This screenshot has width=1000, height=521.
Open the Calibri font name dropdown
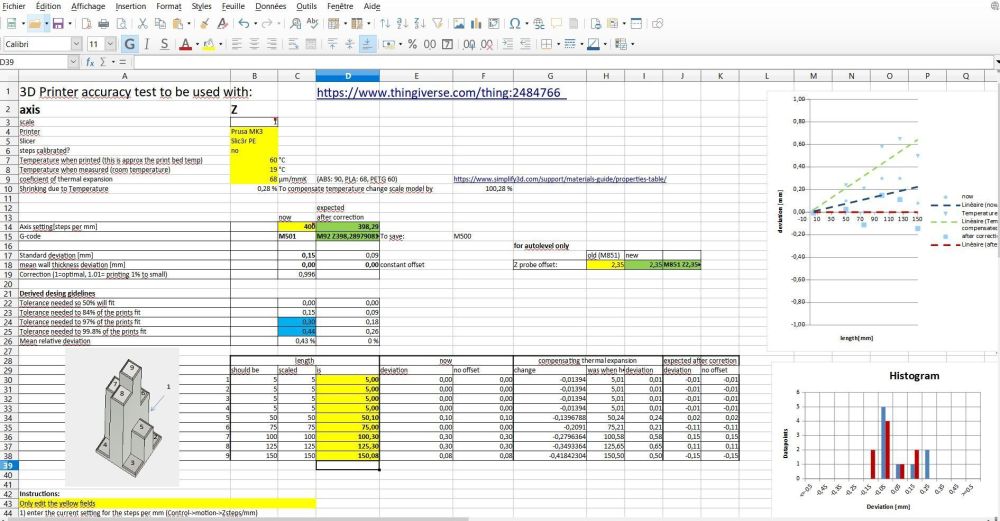(x=77, y=44)
